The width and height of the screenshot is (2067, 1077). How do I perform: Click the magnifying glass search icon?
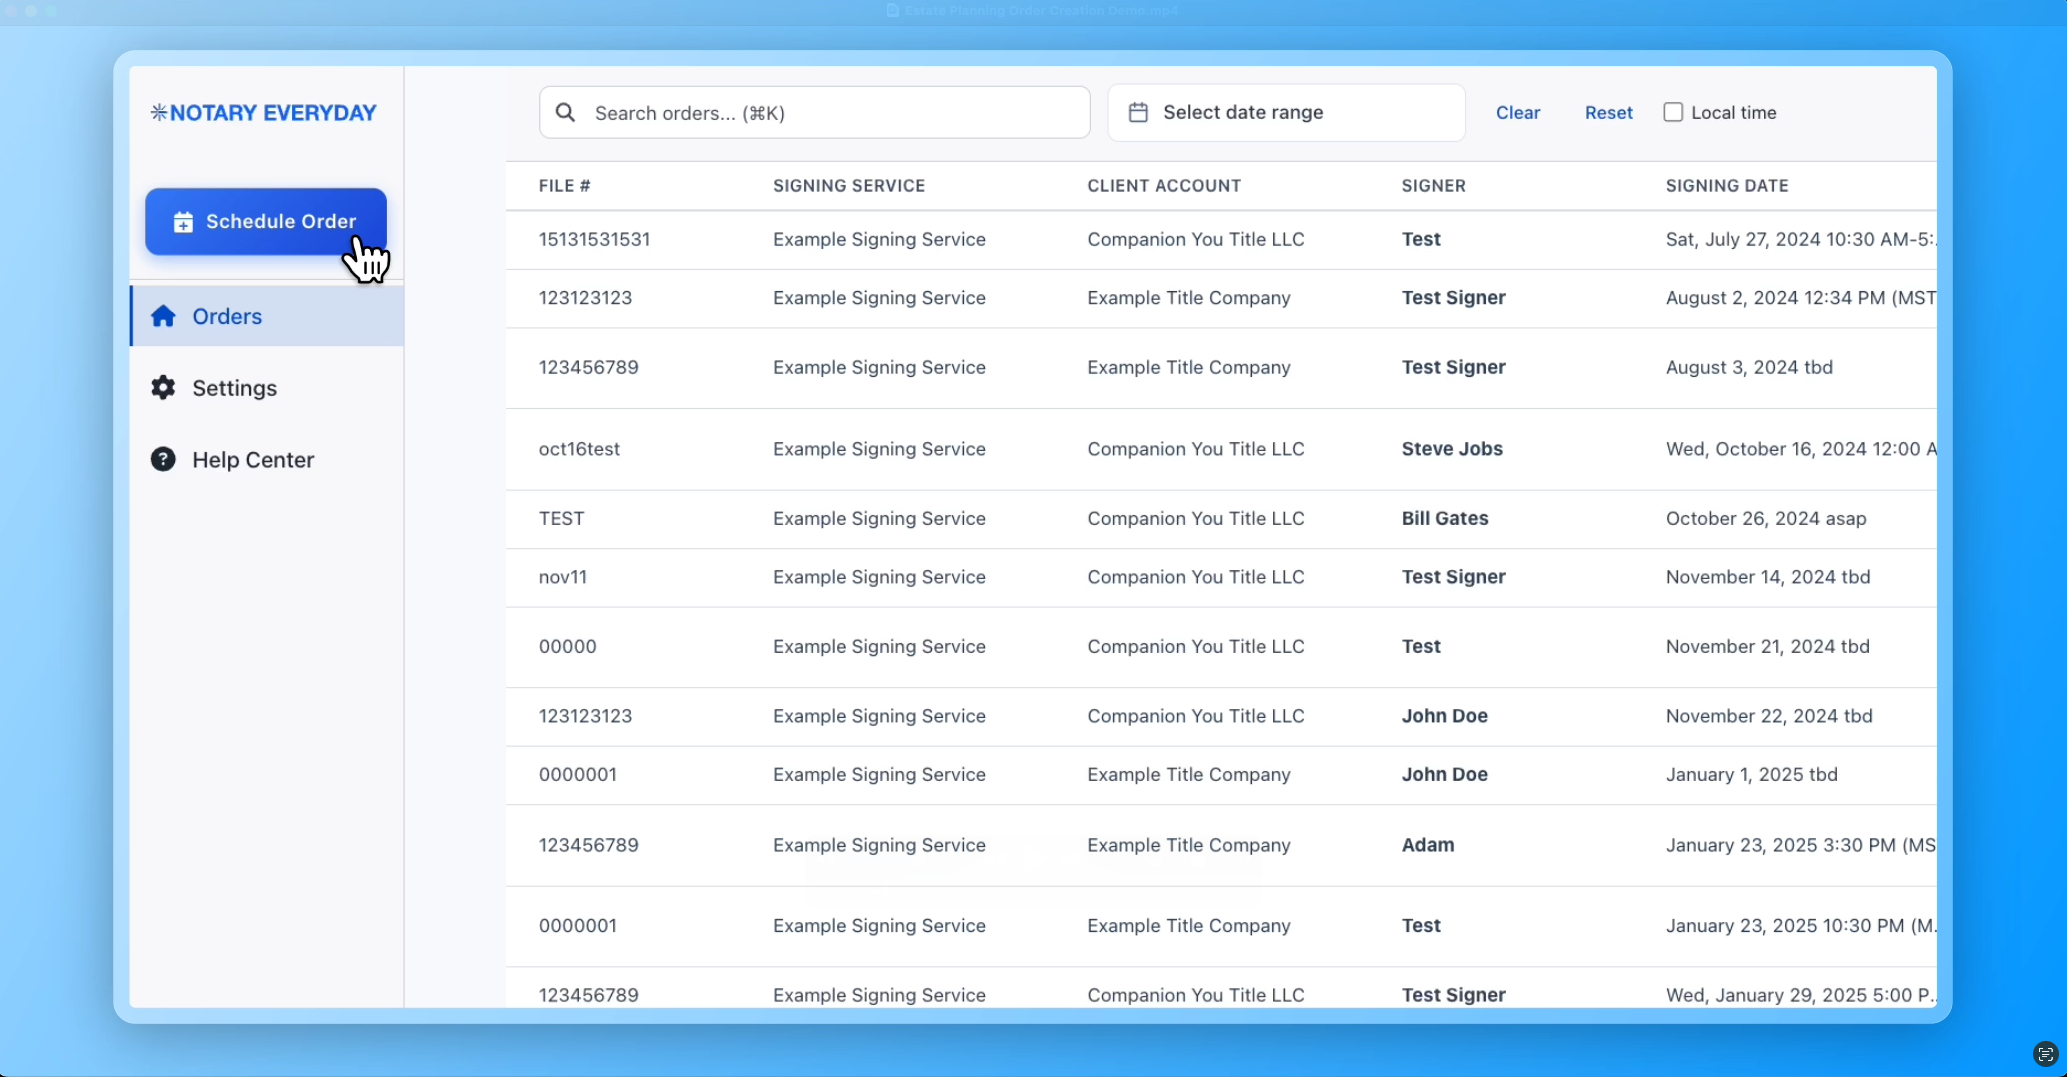[565, 112]
